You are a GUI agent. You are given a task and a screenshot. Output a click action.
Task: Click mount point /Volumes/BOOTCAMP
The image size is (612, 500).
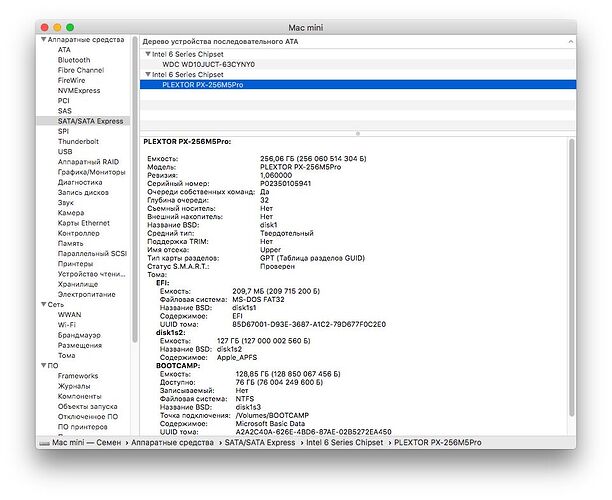tap(272, 415)
